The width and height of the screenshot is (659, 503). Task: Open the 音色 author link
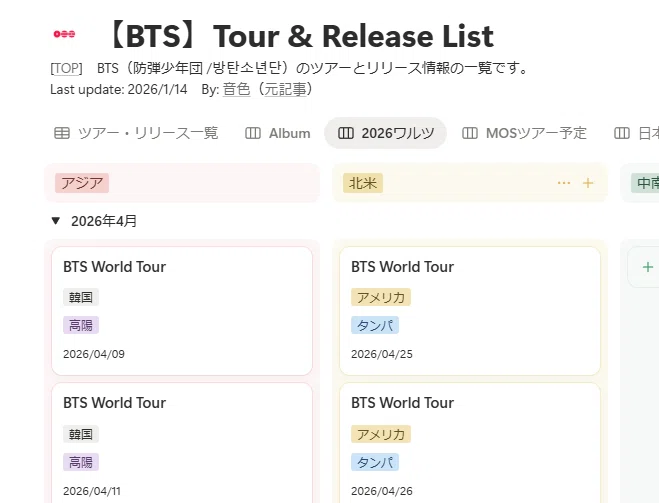(x=237, y=89)
